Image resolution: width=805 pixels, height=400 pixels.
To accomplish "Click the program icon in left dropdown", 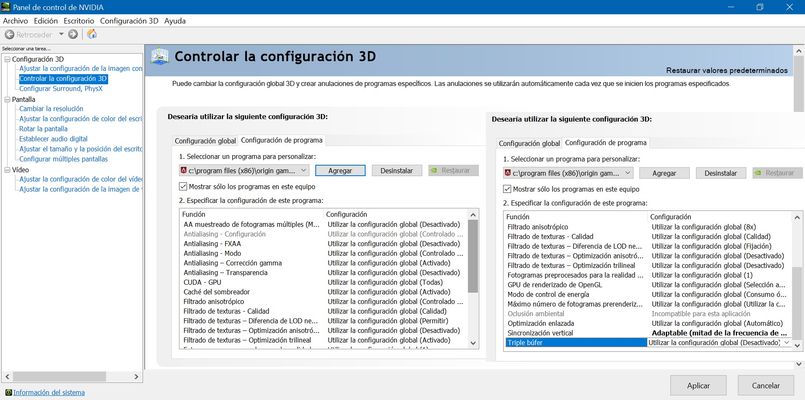I will click(x=184, y=171).
